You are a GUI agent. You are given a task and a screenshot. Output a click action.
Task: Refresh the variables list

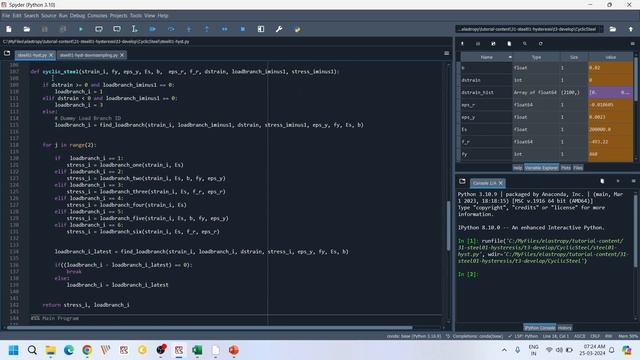(x=540, y=44)
